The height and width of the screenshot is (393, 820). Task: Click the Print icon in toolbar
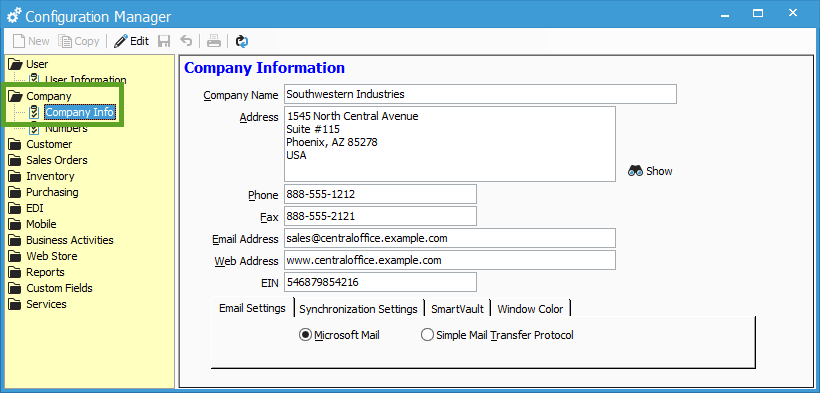(214, 41)
